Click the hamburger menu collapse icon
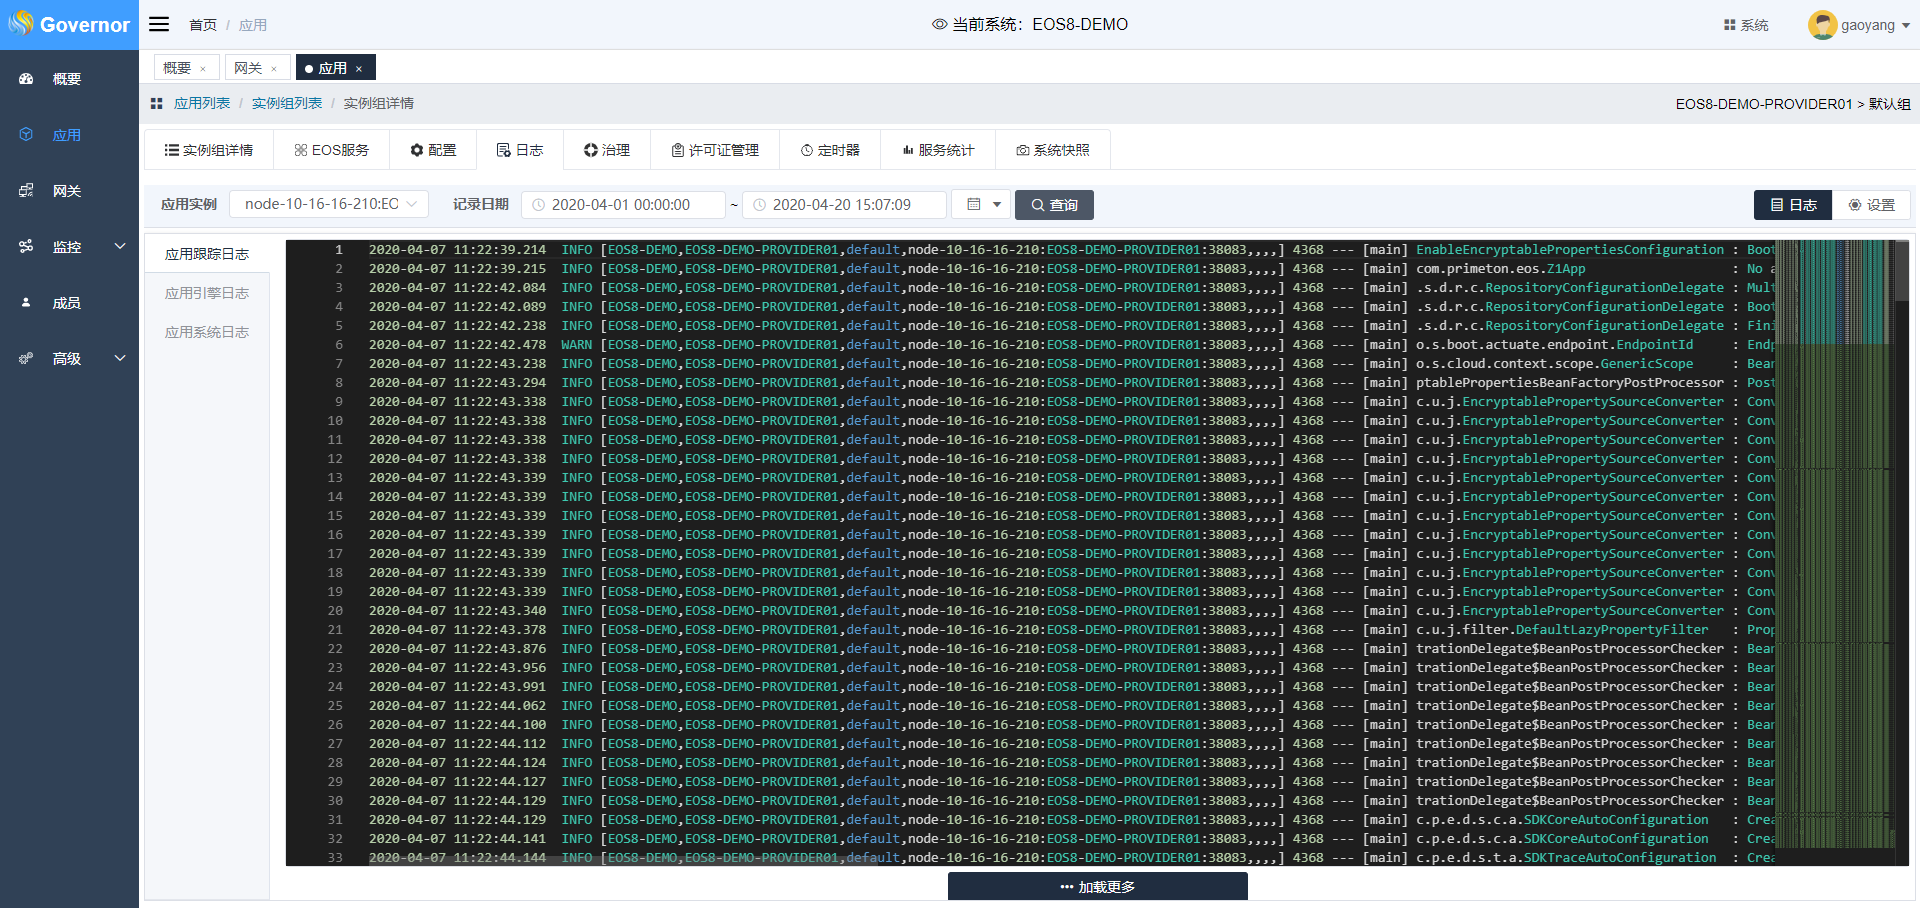This screenshot has height=908, width=1920. tap(159, 24)
